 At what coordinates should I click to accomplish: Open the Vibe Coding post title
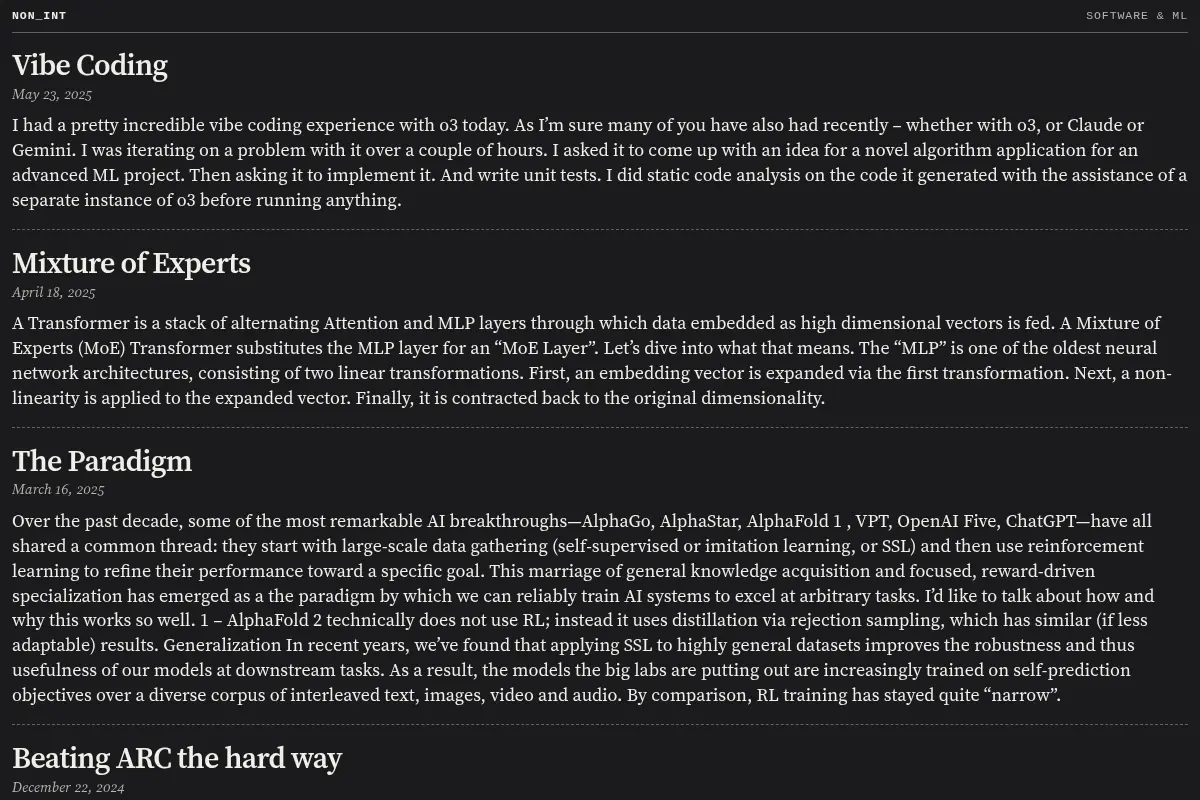click(x=90, y=65)
